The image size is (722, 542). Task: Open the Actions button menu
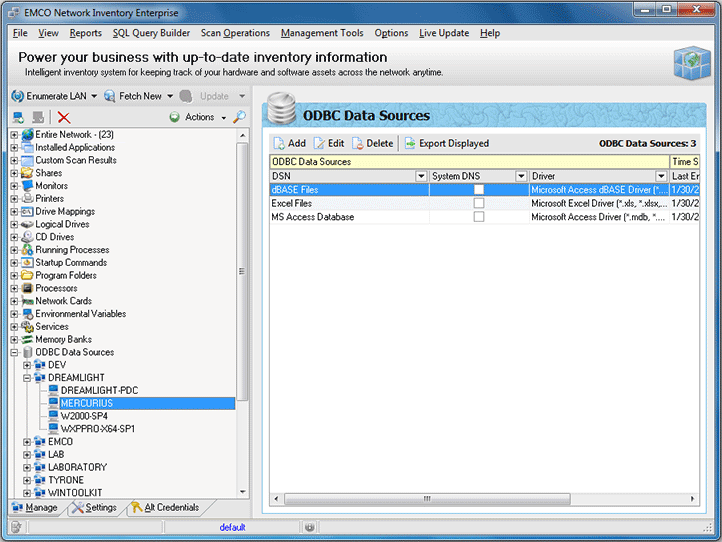coord(199,117)
